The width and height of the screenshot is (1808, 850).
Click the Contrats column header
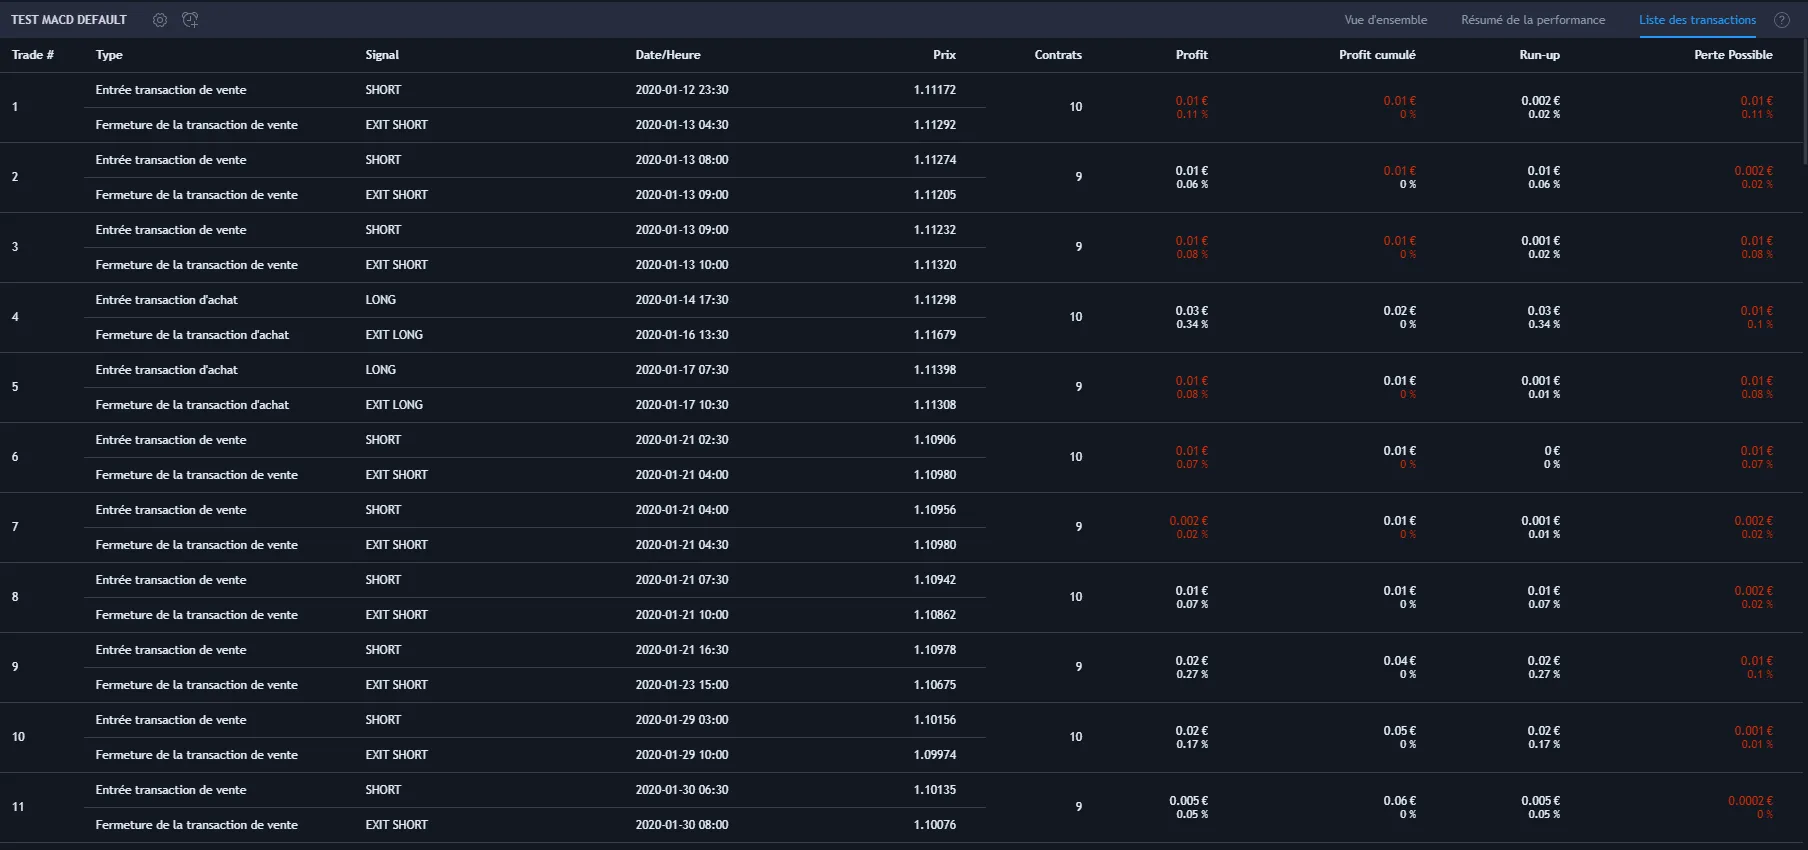[1057, 55]
